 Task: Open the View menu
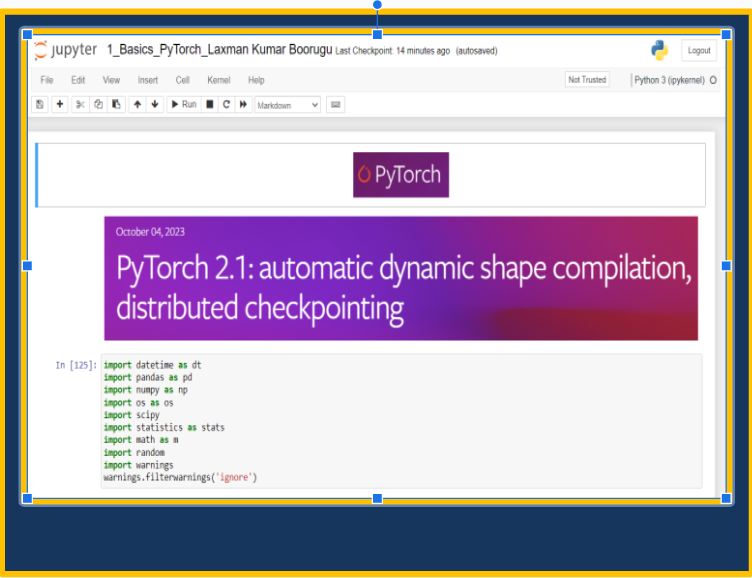click(111, 80)
